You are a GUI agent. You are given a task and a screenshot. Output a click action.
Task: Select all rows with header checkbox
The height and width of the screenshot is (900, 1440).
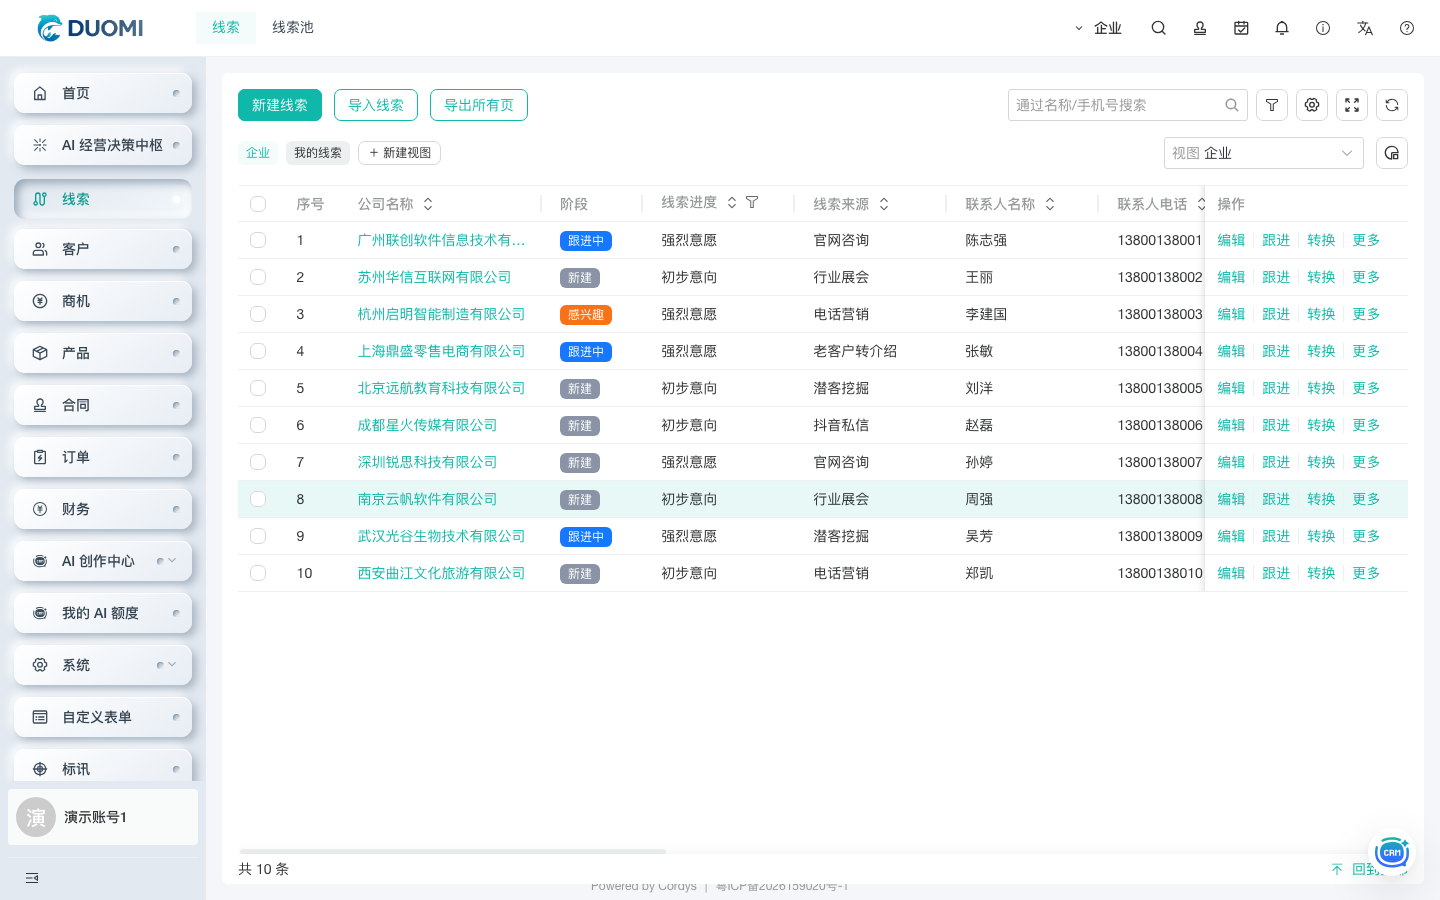pos(258,204)
